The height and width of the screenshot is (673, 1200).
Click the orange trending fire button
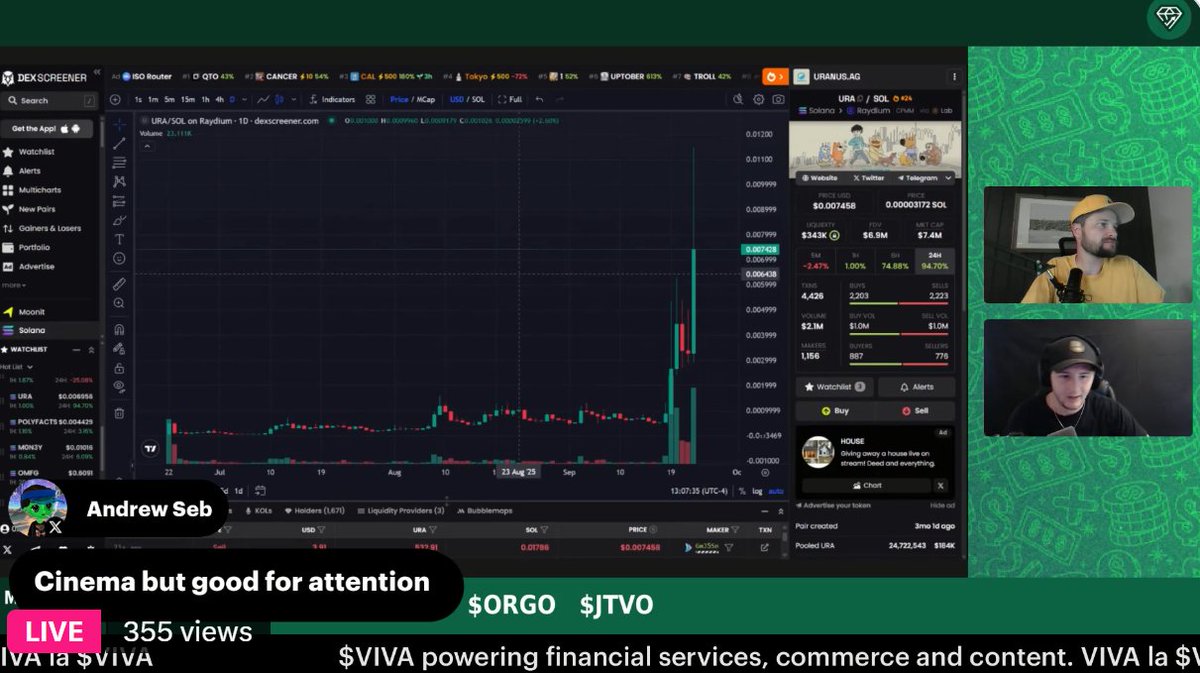pos(775,76)
